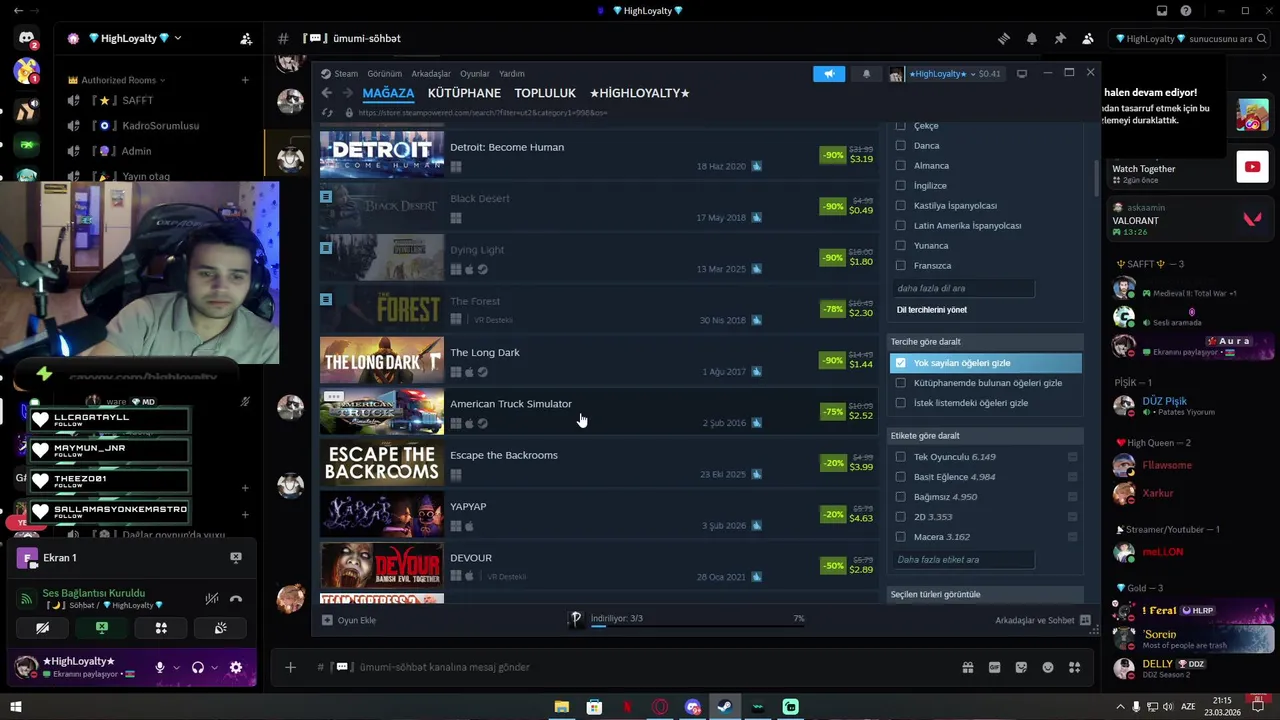Check the Bağımsız tag checkbox
The height and width of the screenshot is (720, 1280).
(900, 497)
